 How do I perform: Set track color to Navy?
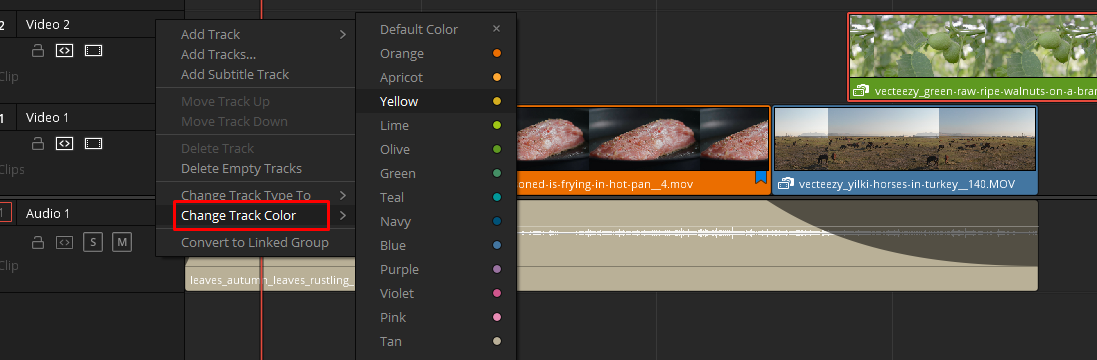437,222
